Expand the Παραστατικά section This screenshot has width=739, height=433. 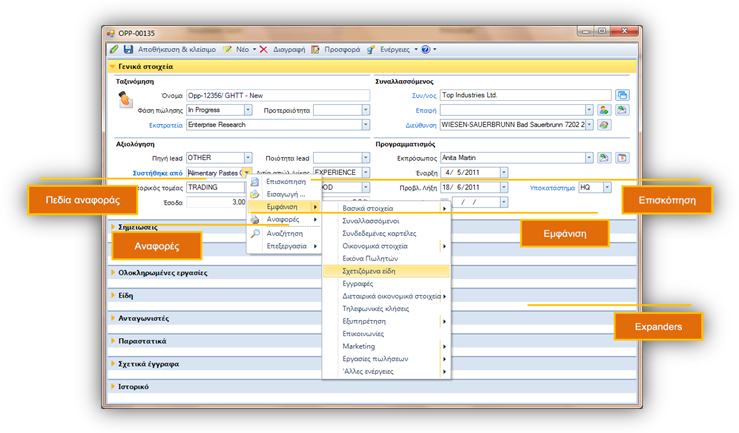tap(113, 341)
